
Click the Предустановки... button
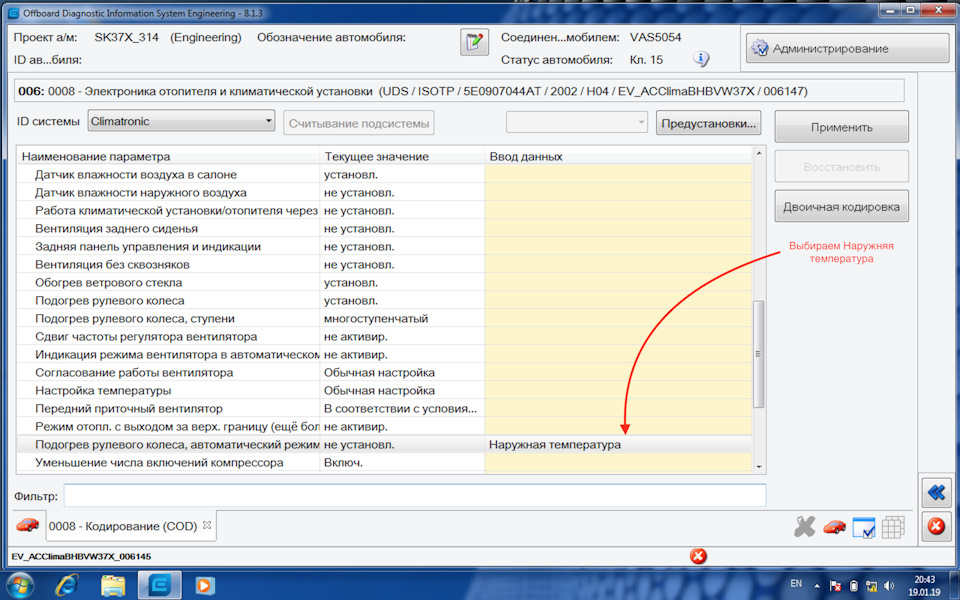708,123
